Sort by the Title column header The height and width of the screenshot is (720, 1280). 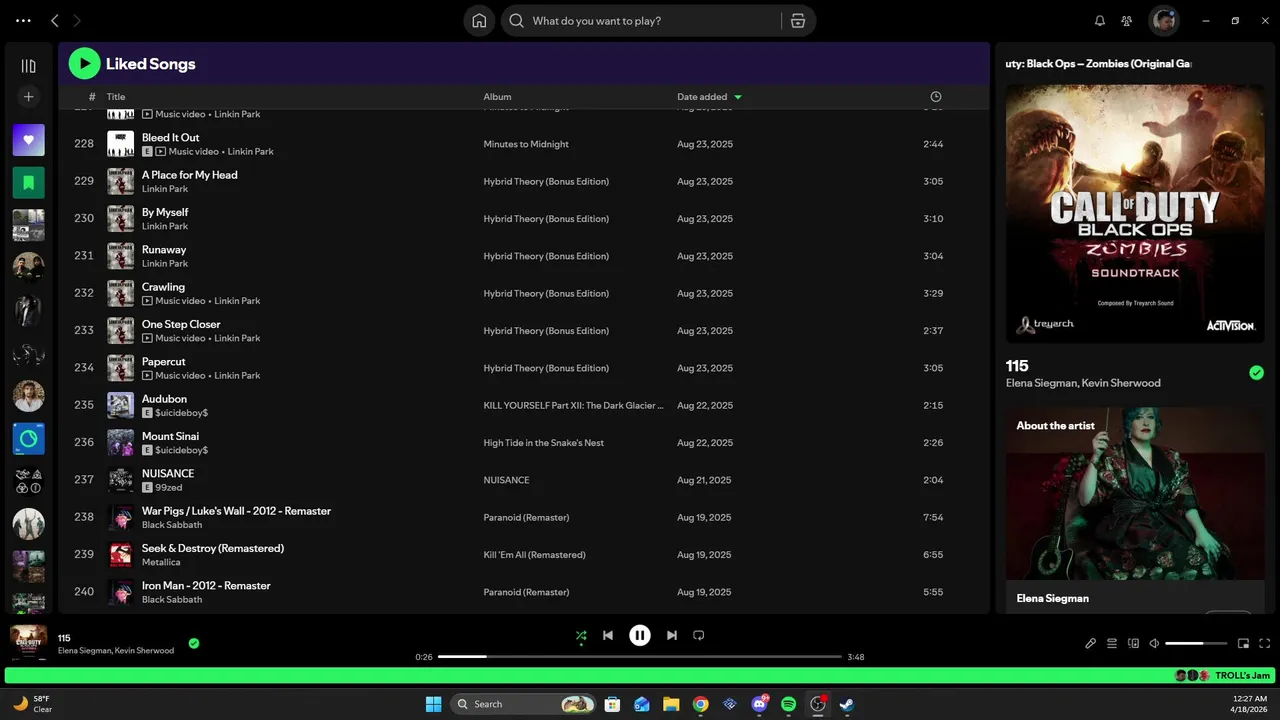(x=116, y=97)
